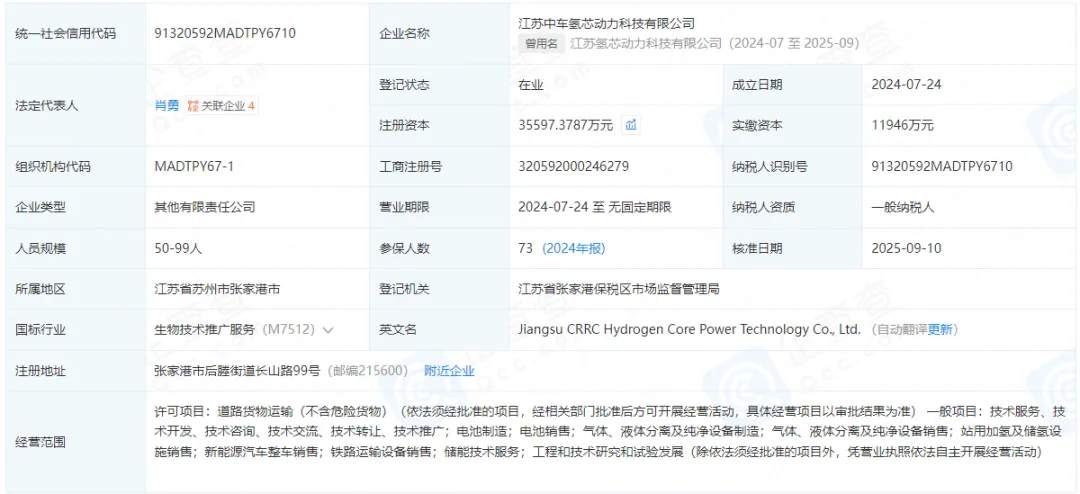The width and height of the screenshot is (1080, 494).
Task: Open the (2024年报) link
Action: [574, 248]
